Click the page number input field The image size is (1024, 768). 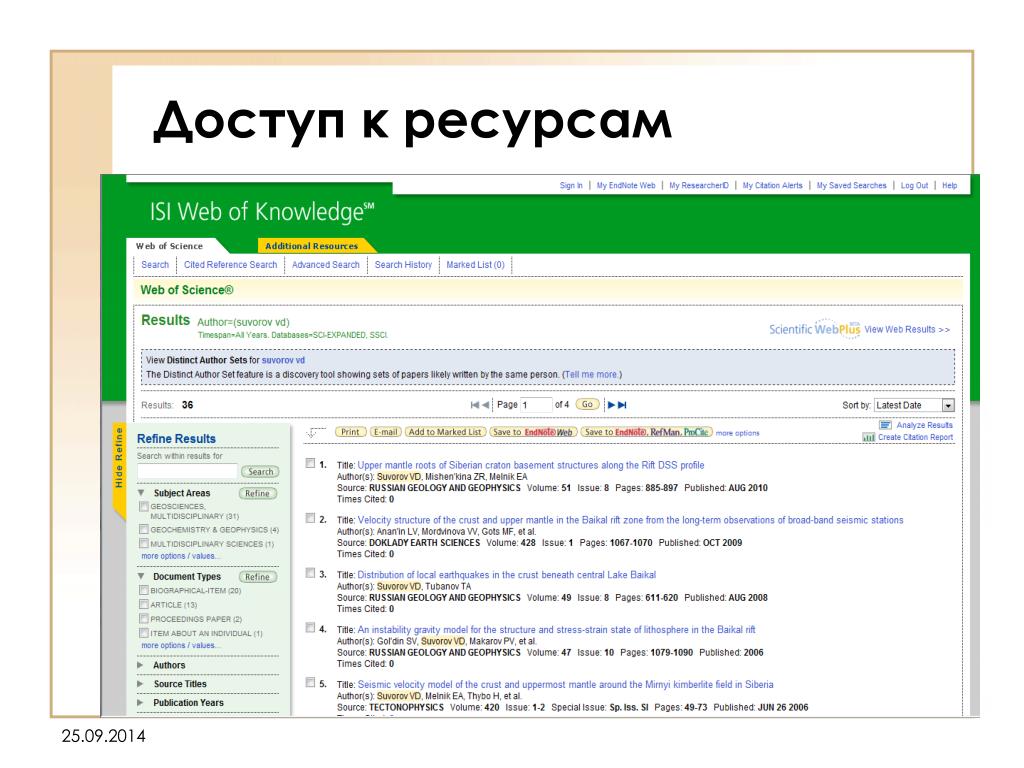pyautogui.click(x=536, y=405)
